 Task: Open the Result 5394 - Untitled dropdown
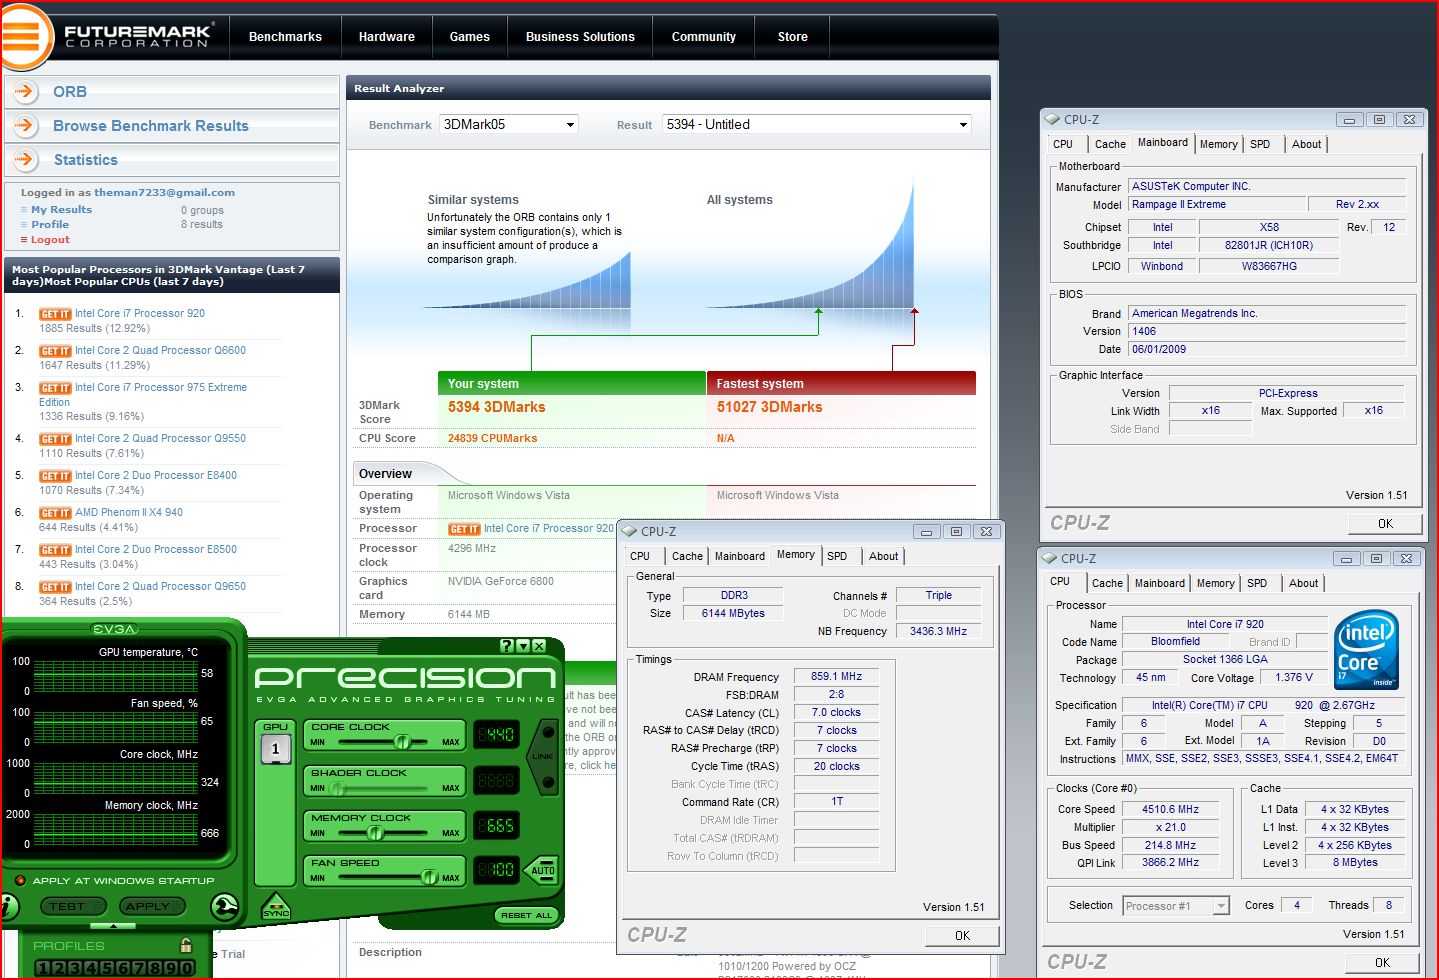coord(817,124)
